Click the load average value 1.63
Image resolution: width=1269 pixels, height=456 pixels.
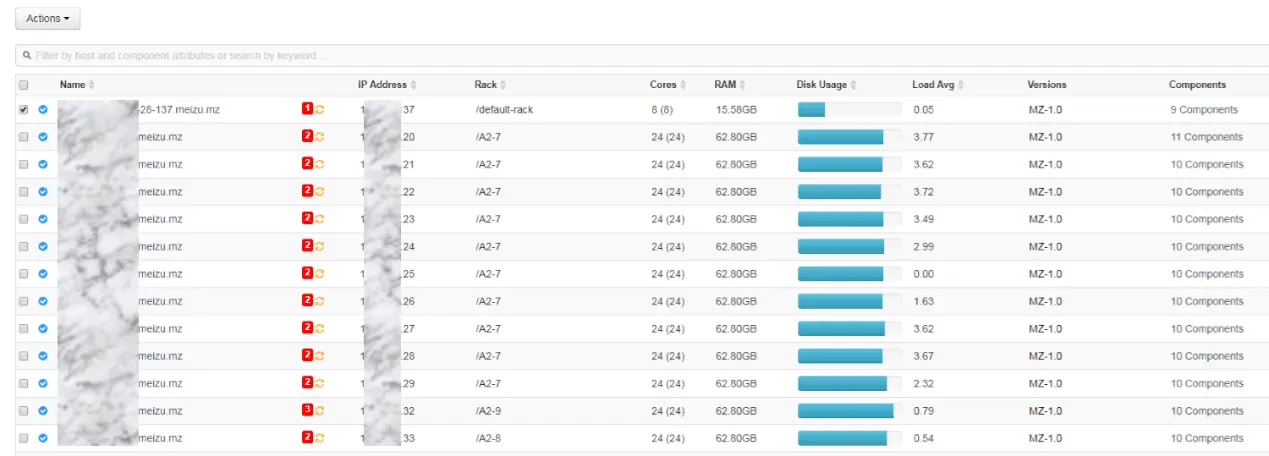pos(924,301)
